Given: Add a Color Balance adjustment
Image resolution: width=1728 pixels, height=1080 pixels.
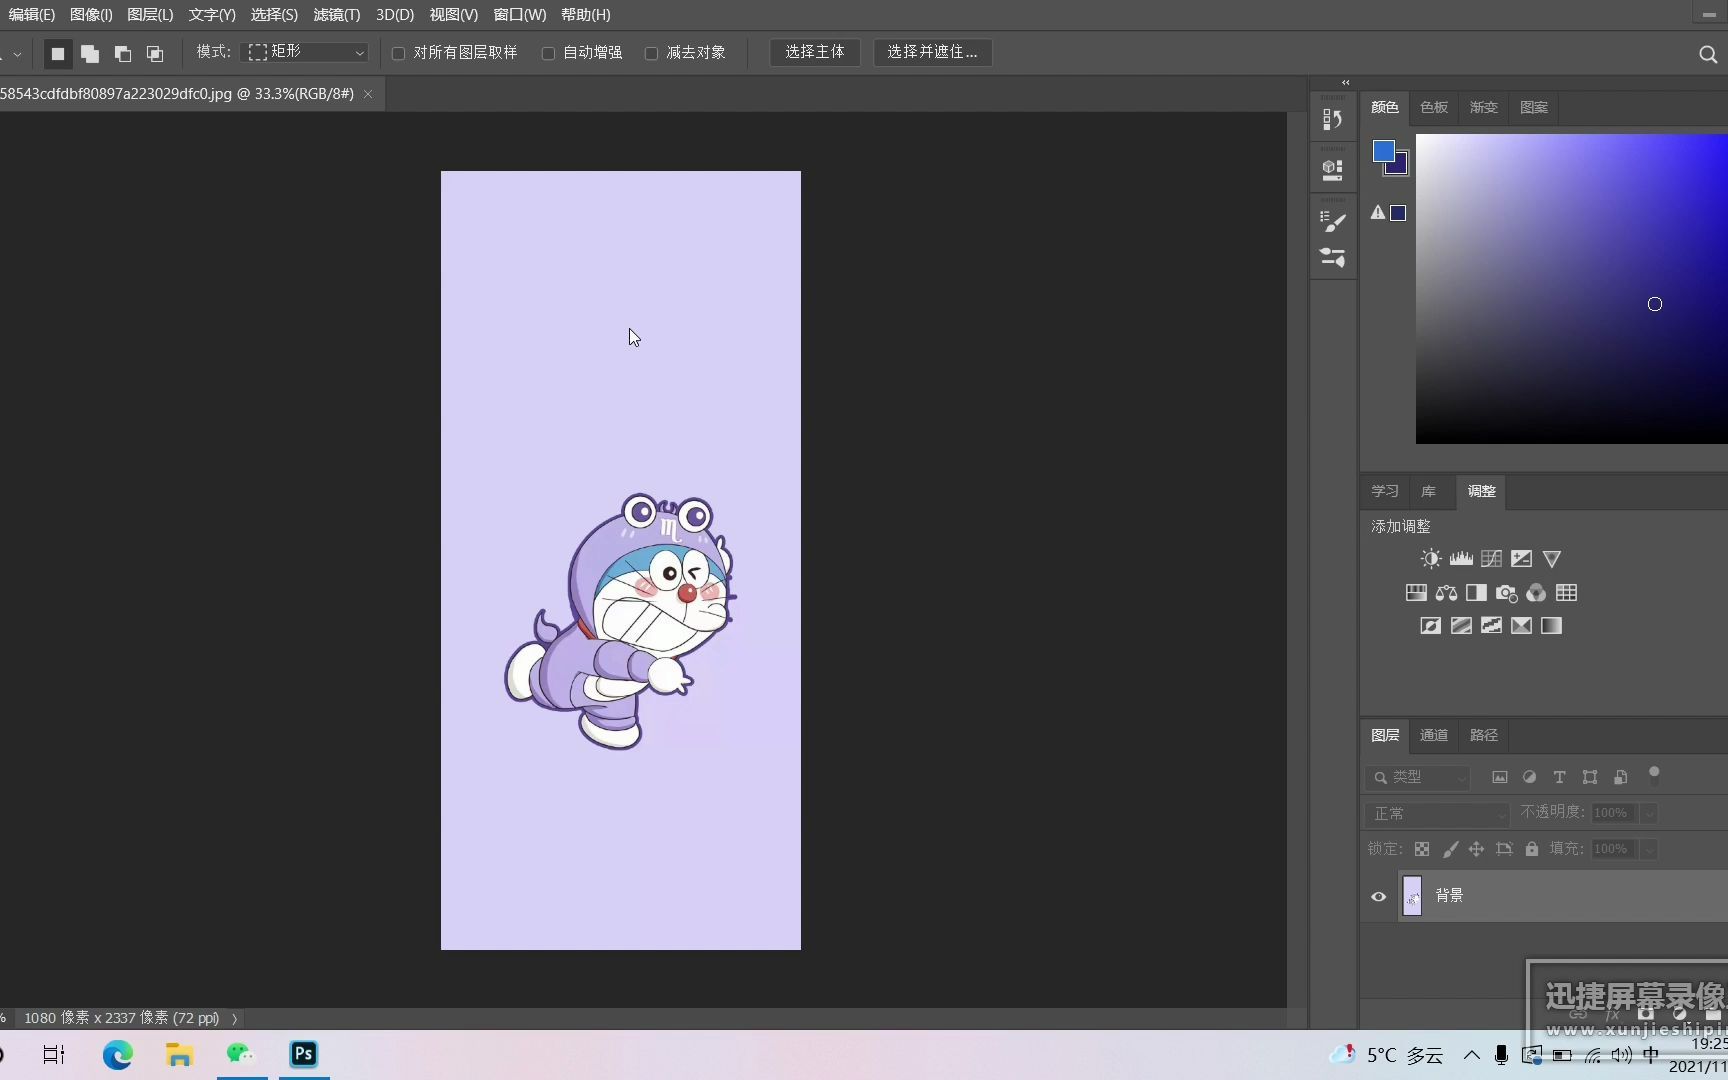Looking at the screenshot, I should coord(1446,592).
